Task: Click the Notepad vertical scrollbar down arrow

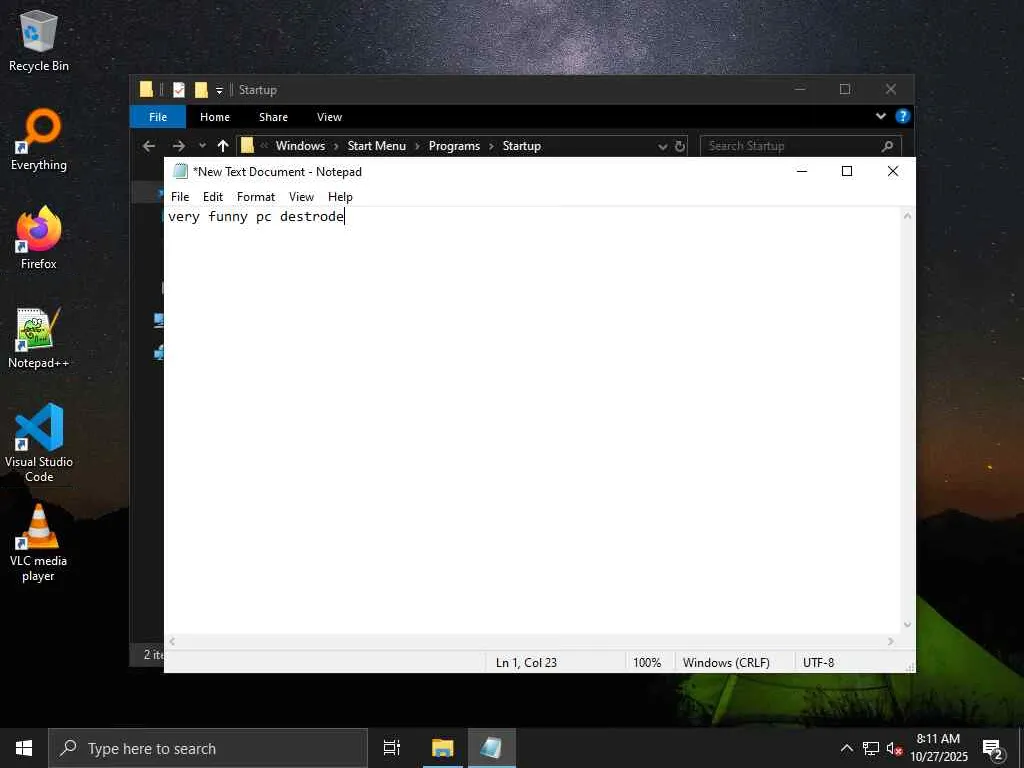Action: pyautogui.click(x=907, y=625)
